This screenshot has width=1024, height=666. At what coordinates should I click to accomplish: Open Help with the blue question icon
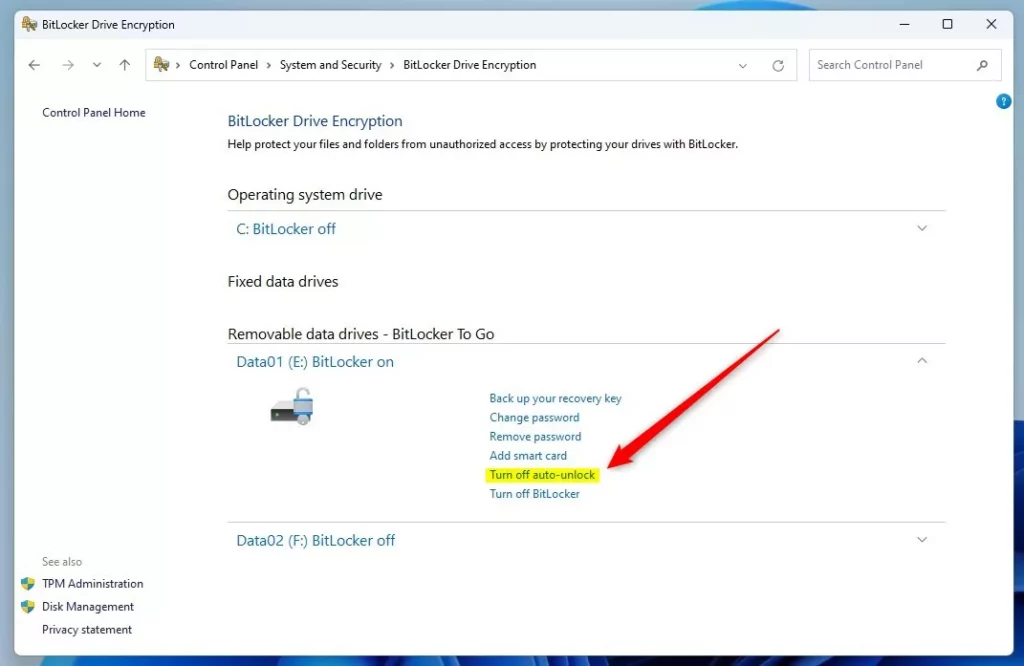1003,101
